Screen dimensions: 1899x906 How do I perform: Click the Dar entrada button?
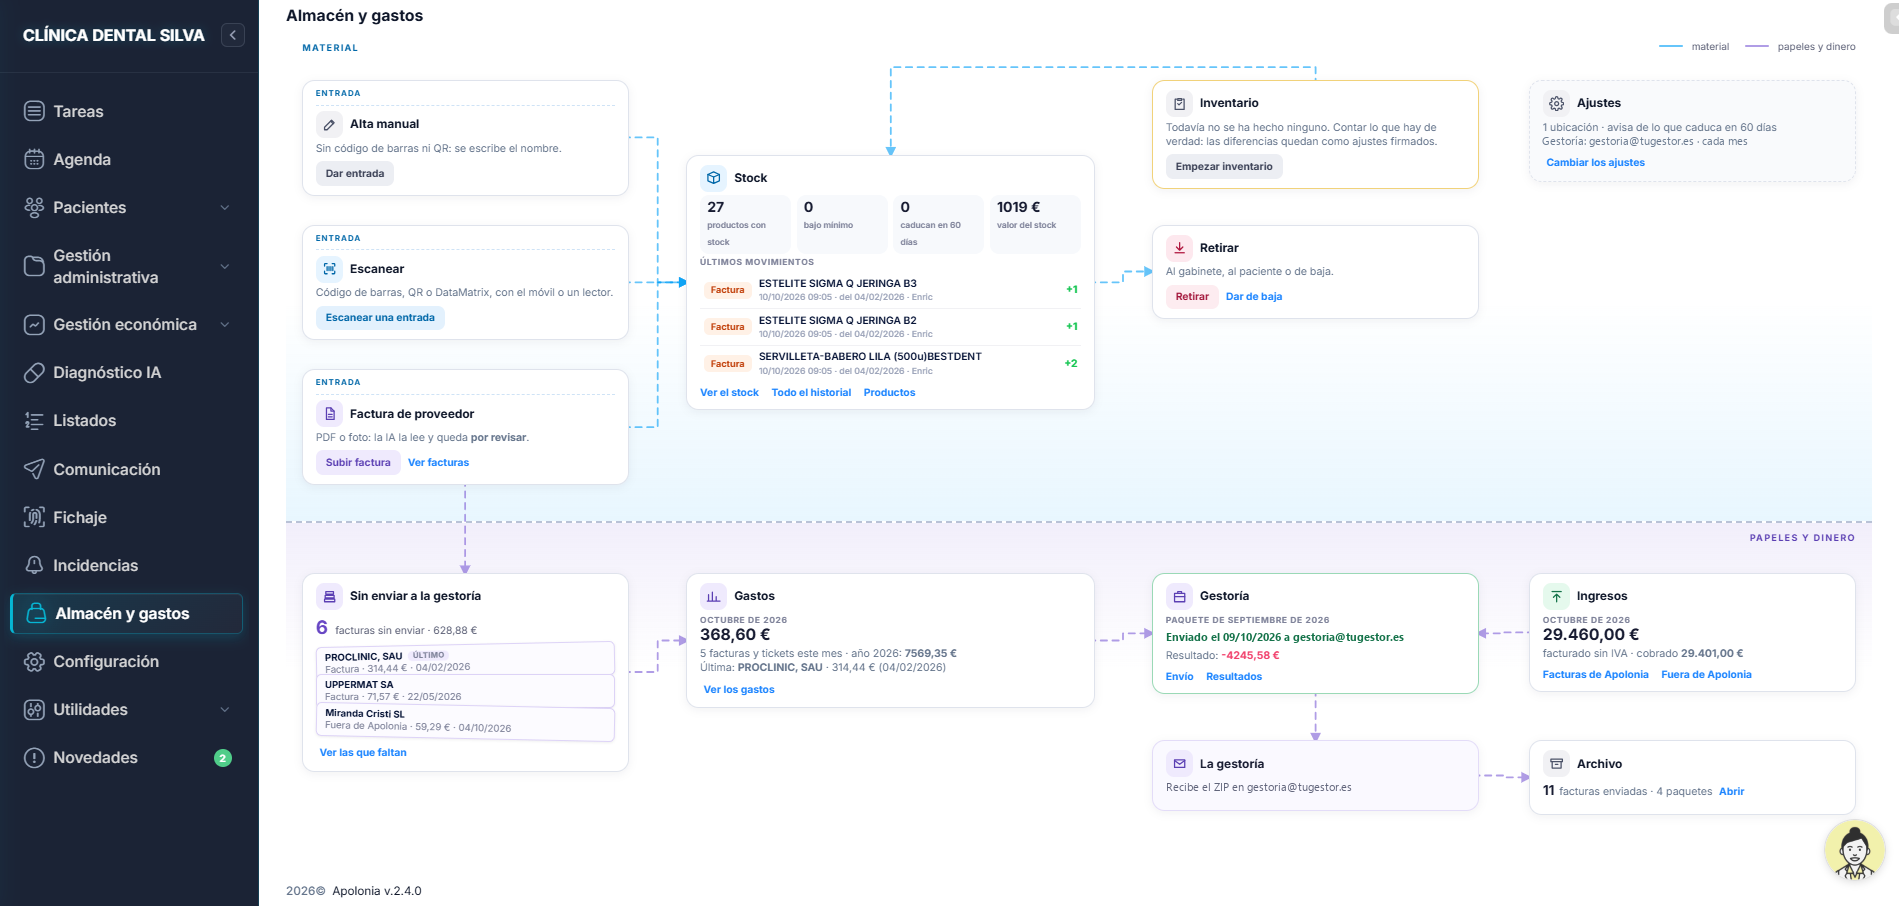[x=355, y=173]
